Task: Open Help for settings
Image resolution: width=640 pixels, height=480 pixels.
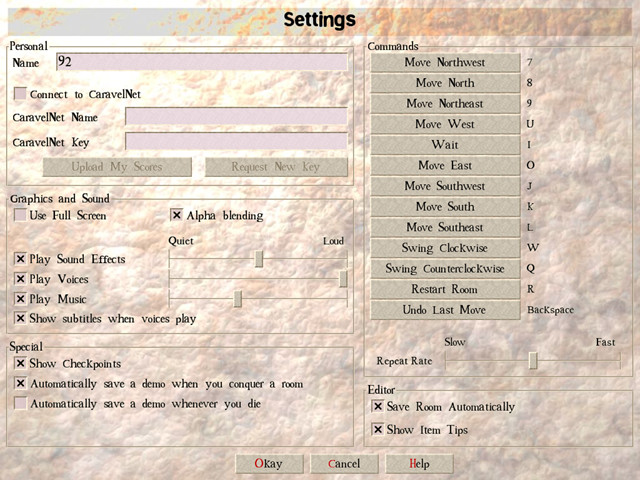Action: 419,464
